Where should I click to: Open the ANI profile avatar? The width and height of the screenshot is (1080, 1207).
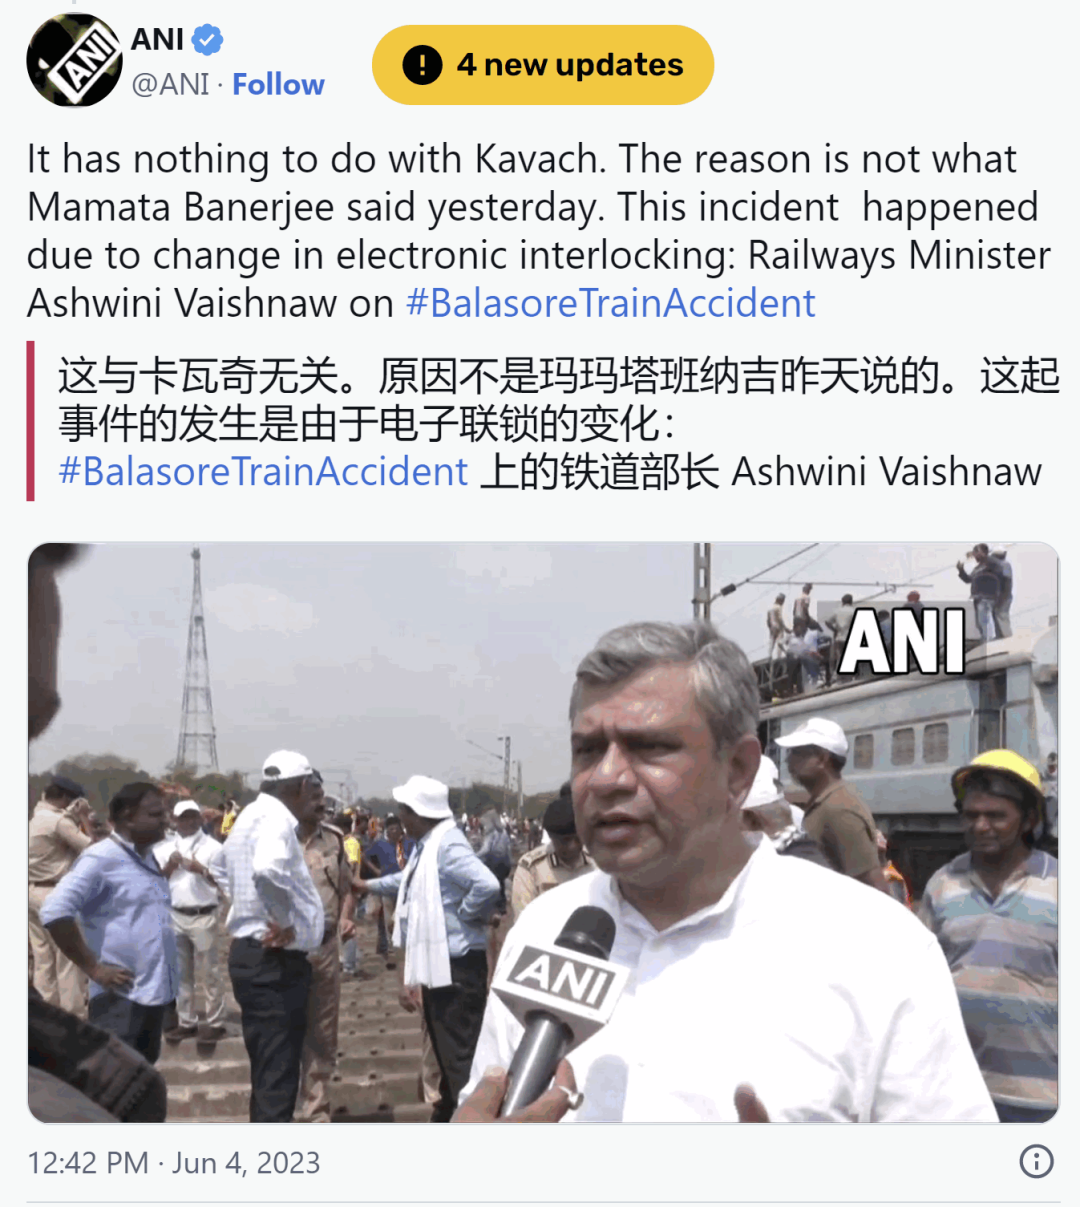coord(74,60)
